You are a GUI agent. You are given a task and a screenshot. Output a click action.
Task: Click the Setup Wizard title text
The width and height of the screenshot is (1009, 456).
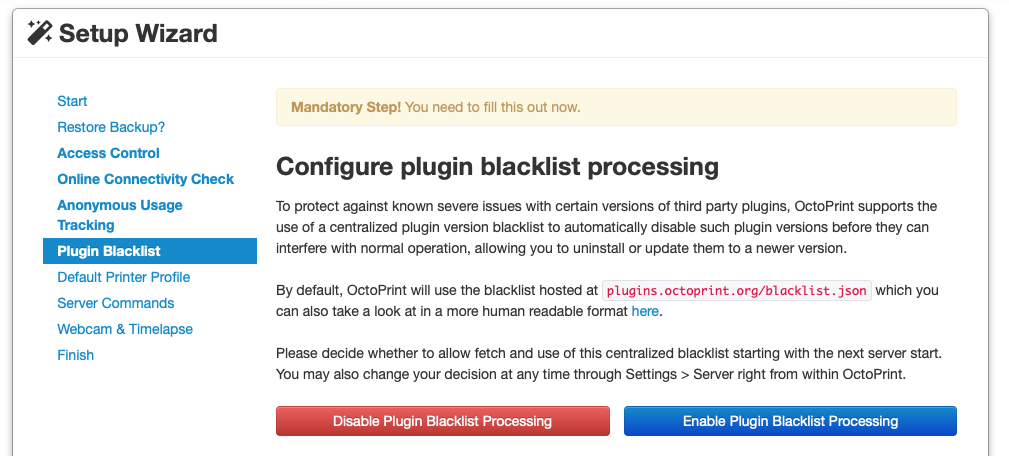tap(138, 34)
